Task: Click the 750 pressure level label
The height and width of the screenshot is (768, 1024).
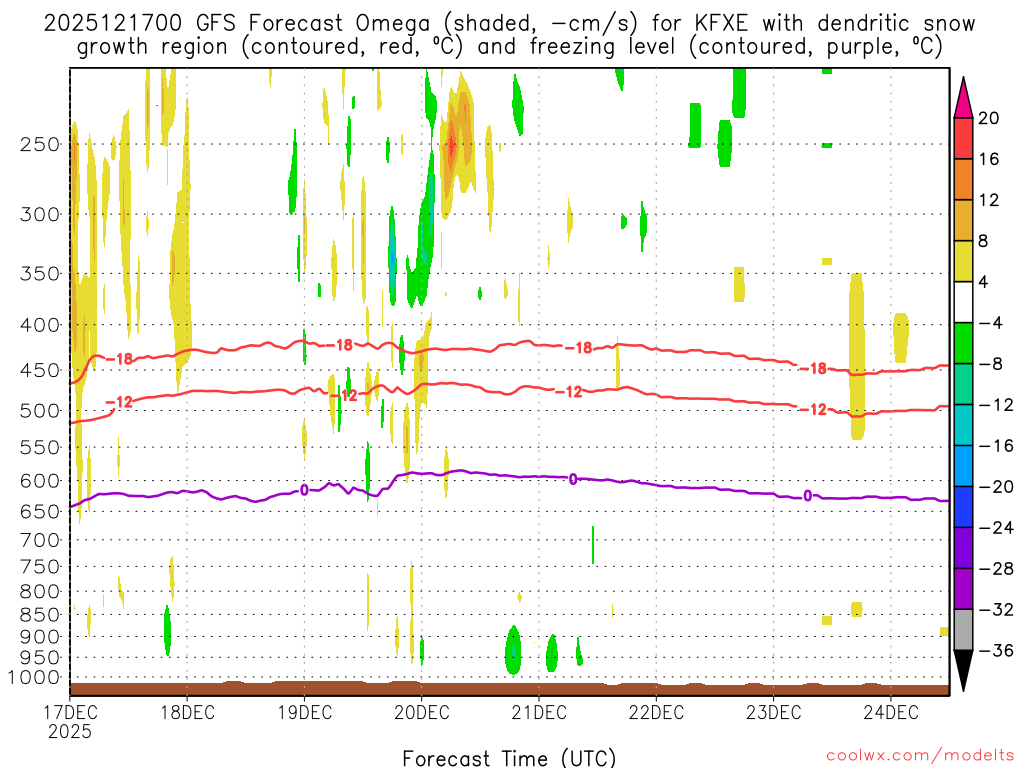Action: pos(40,567)
